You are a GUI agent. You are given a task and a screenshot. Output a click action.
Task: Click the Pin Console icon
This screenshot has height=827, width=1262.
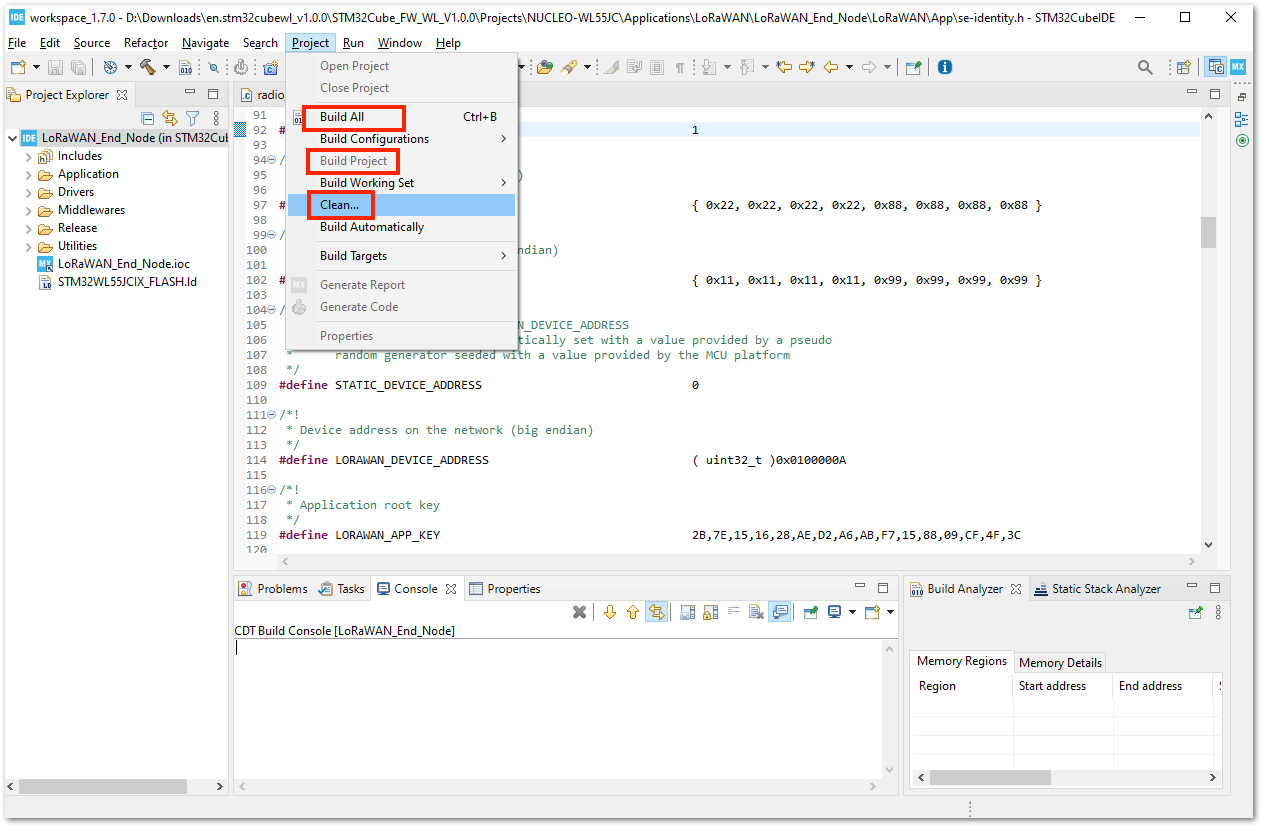811,612
